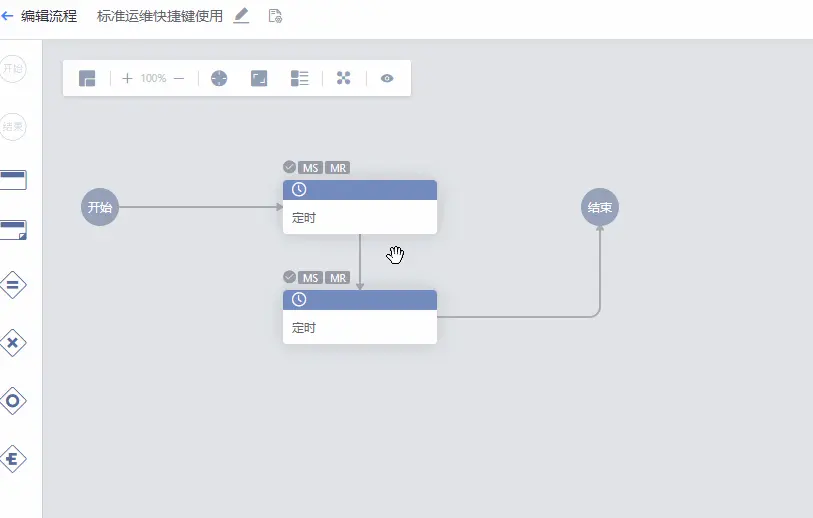Click the 100% zoom level label
Screen dimensions: 813x518
click(x=153, y=78)
